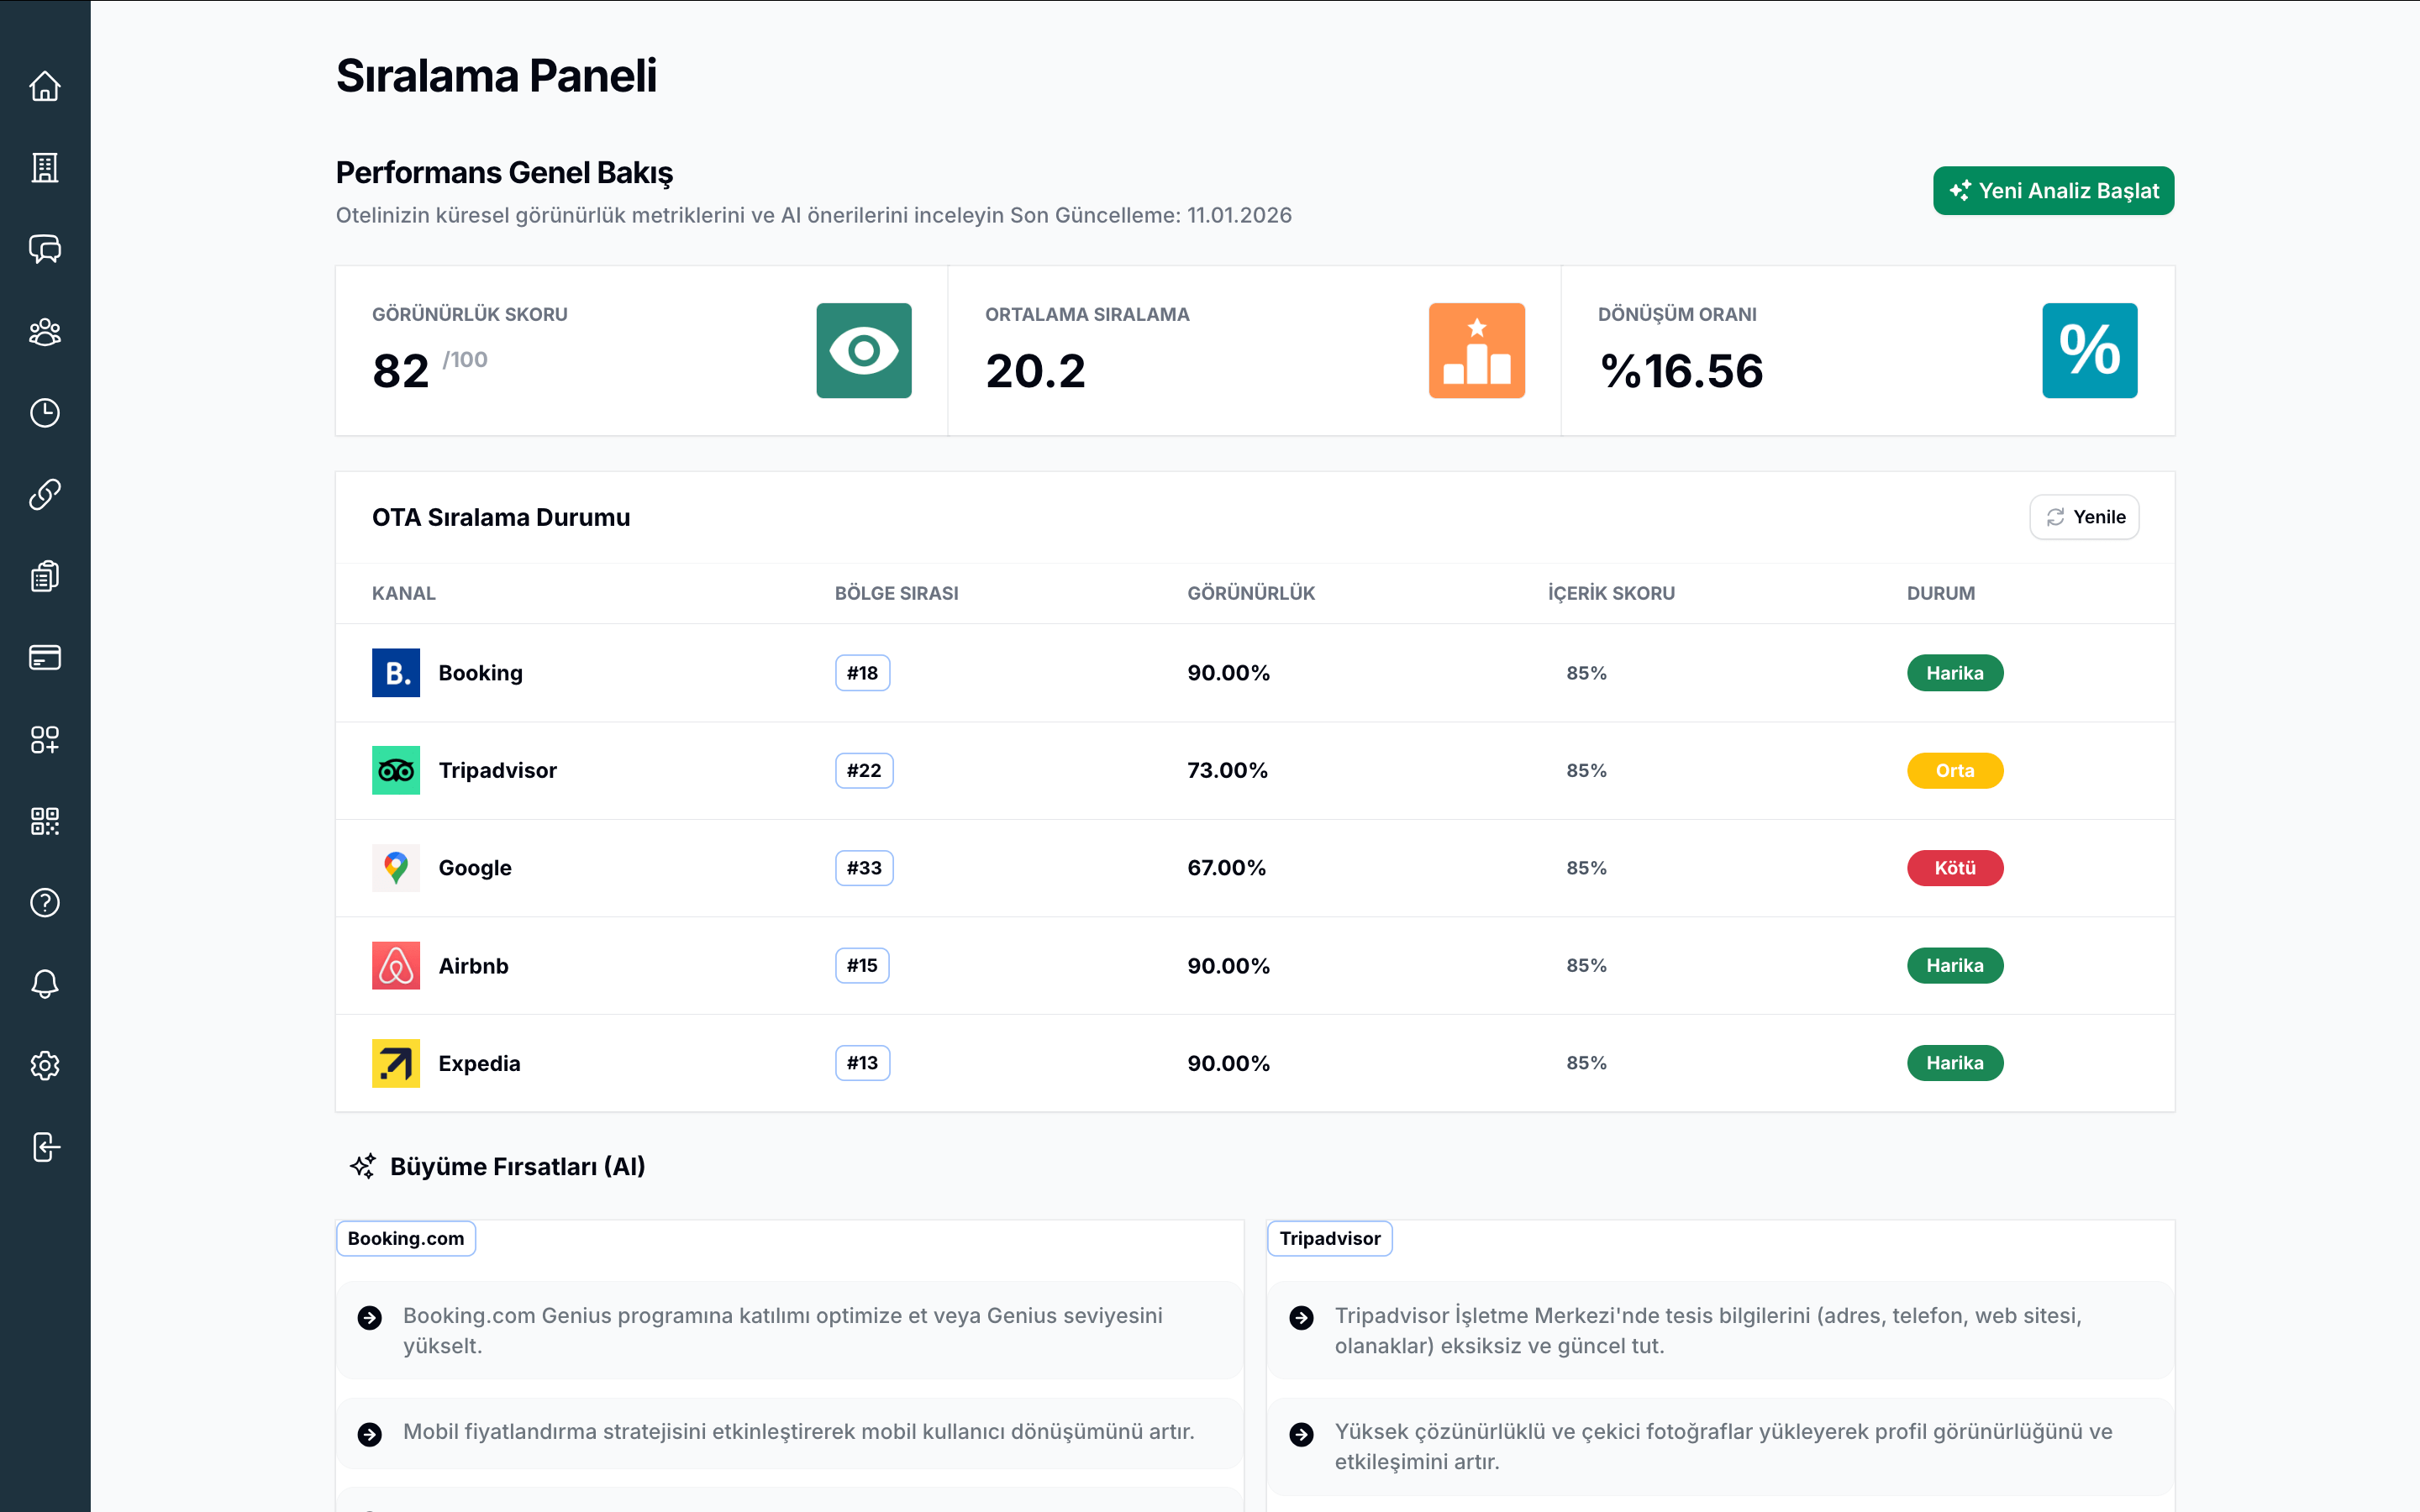Viewport: 2420px width, 1512px height.
Task: Select the Tripadvisor row in table
Action: 497,771
